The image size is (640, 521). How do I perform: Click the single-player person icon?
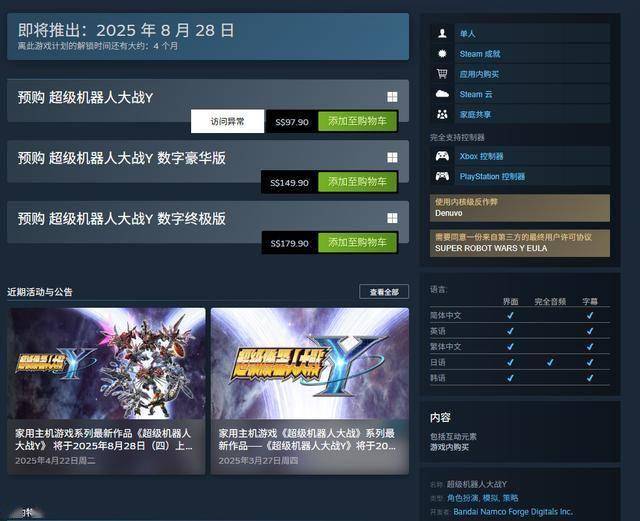click(442, 33)
